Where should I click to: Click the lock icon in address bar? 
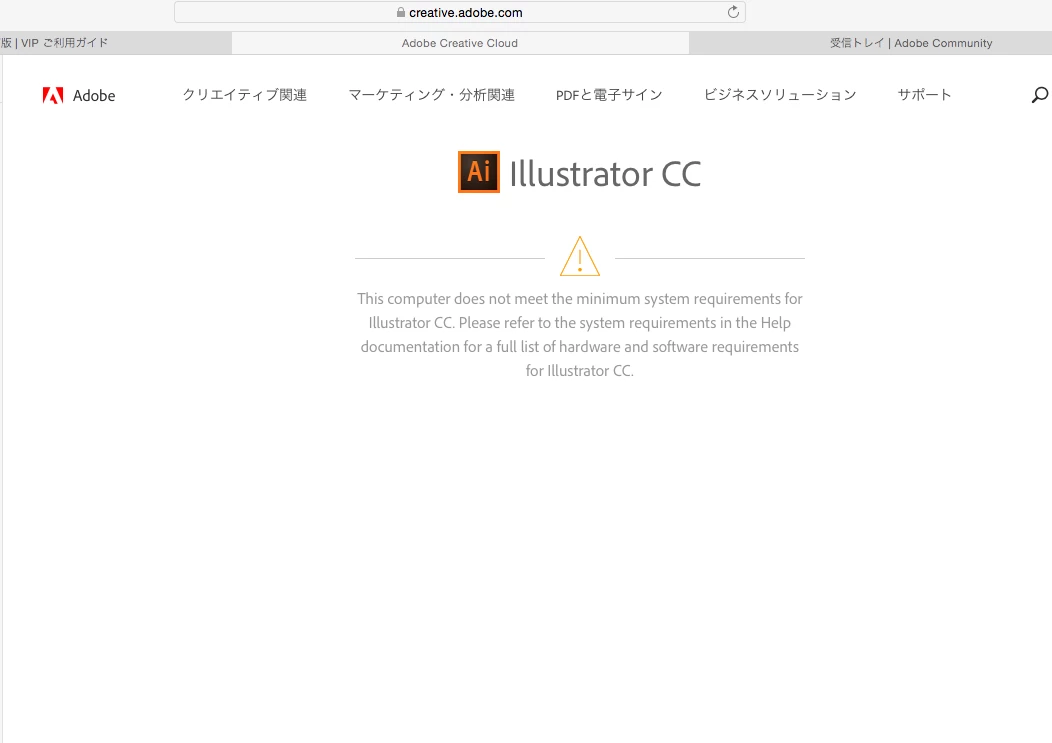pos(401,12)
